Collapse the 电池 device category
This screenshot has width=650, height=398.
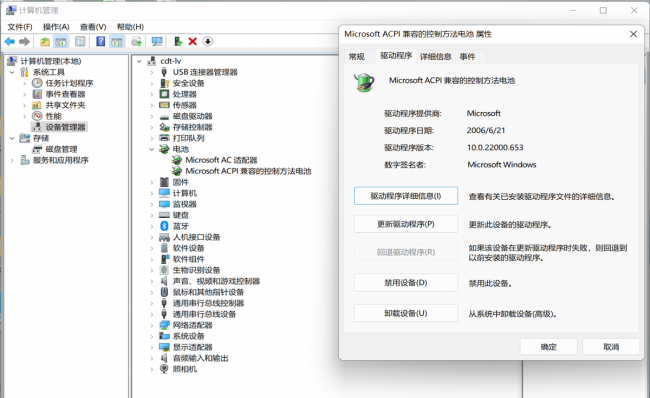152,149
